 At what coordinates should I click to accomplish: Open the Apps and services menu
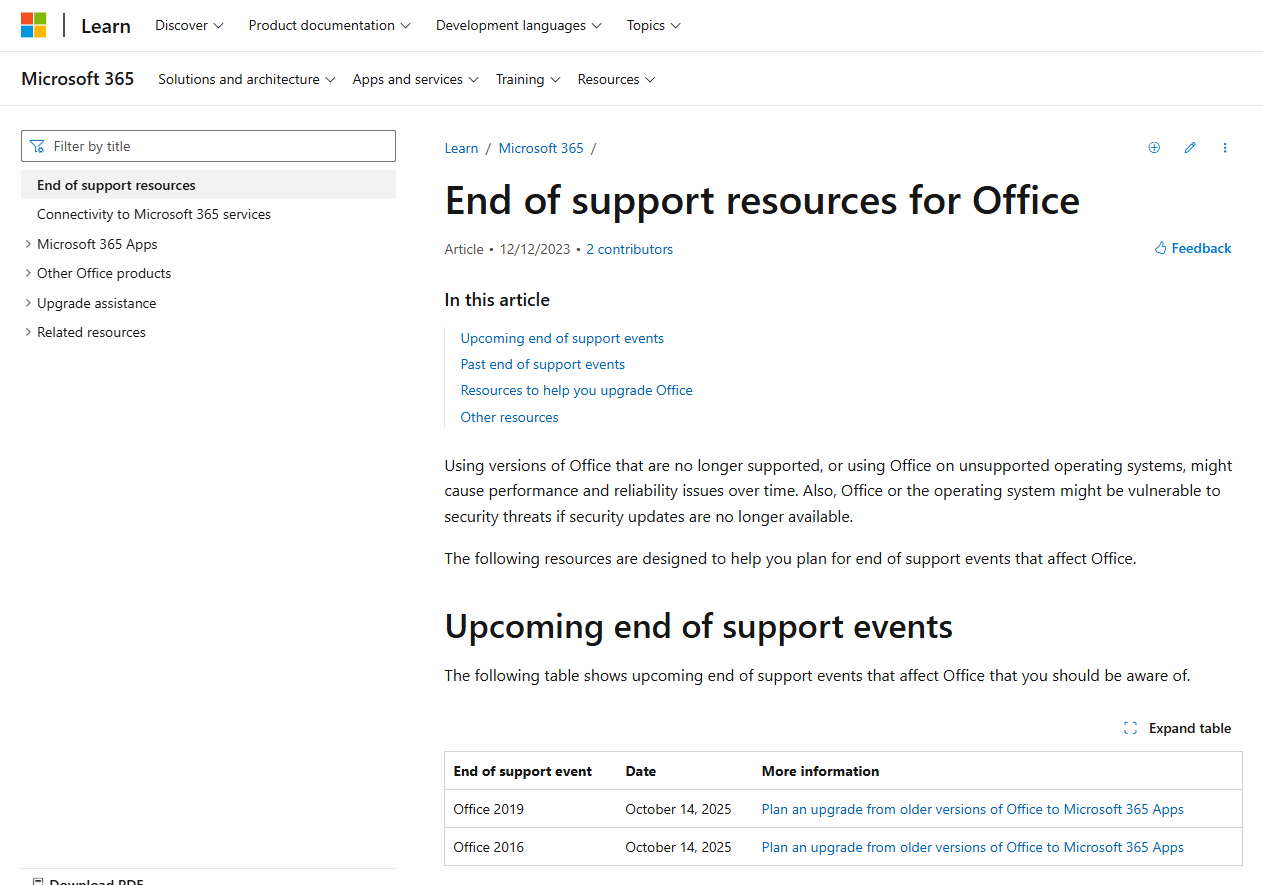[x=416, y=79]
